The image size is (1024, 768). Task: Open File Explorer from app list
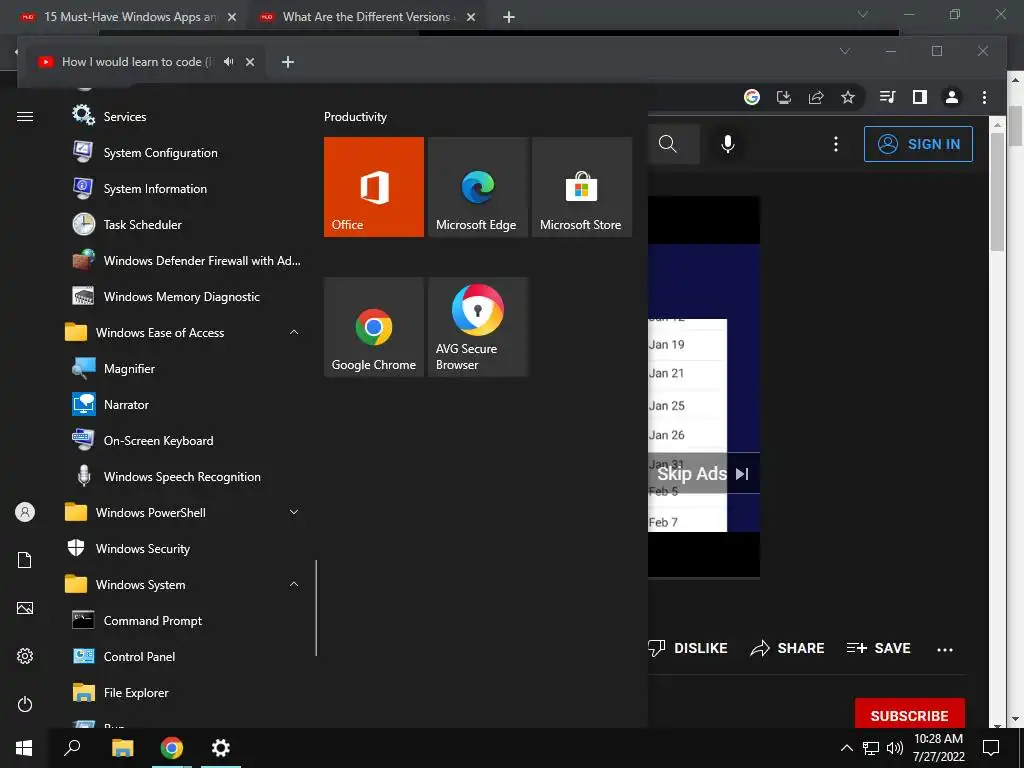(x=186, y=692)
